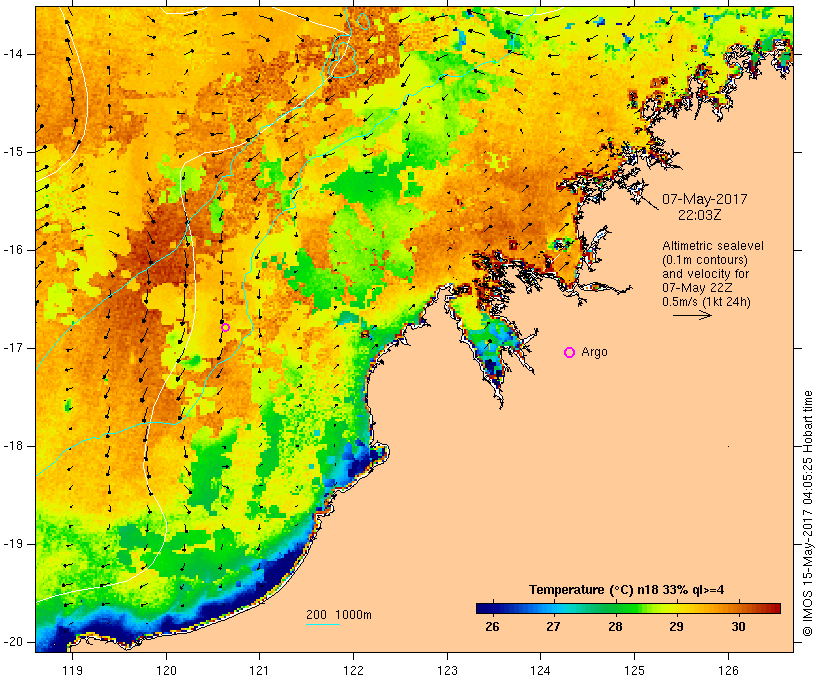
Task: Click longitude axis label '120'
Action: tap(166, 671)
